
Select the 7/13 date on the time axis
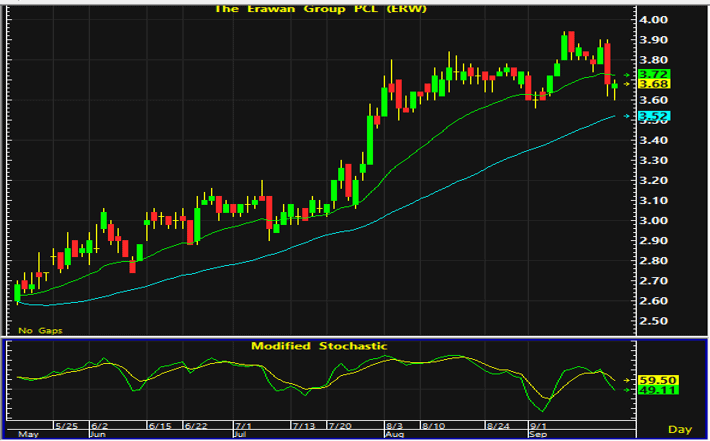click(x=303, y=426)
